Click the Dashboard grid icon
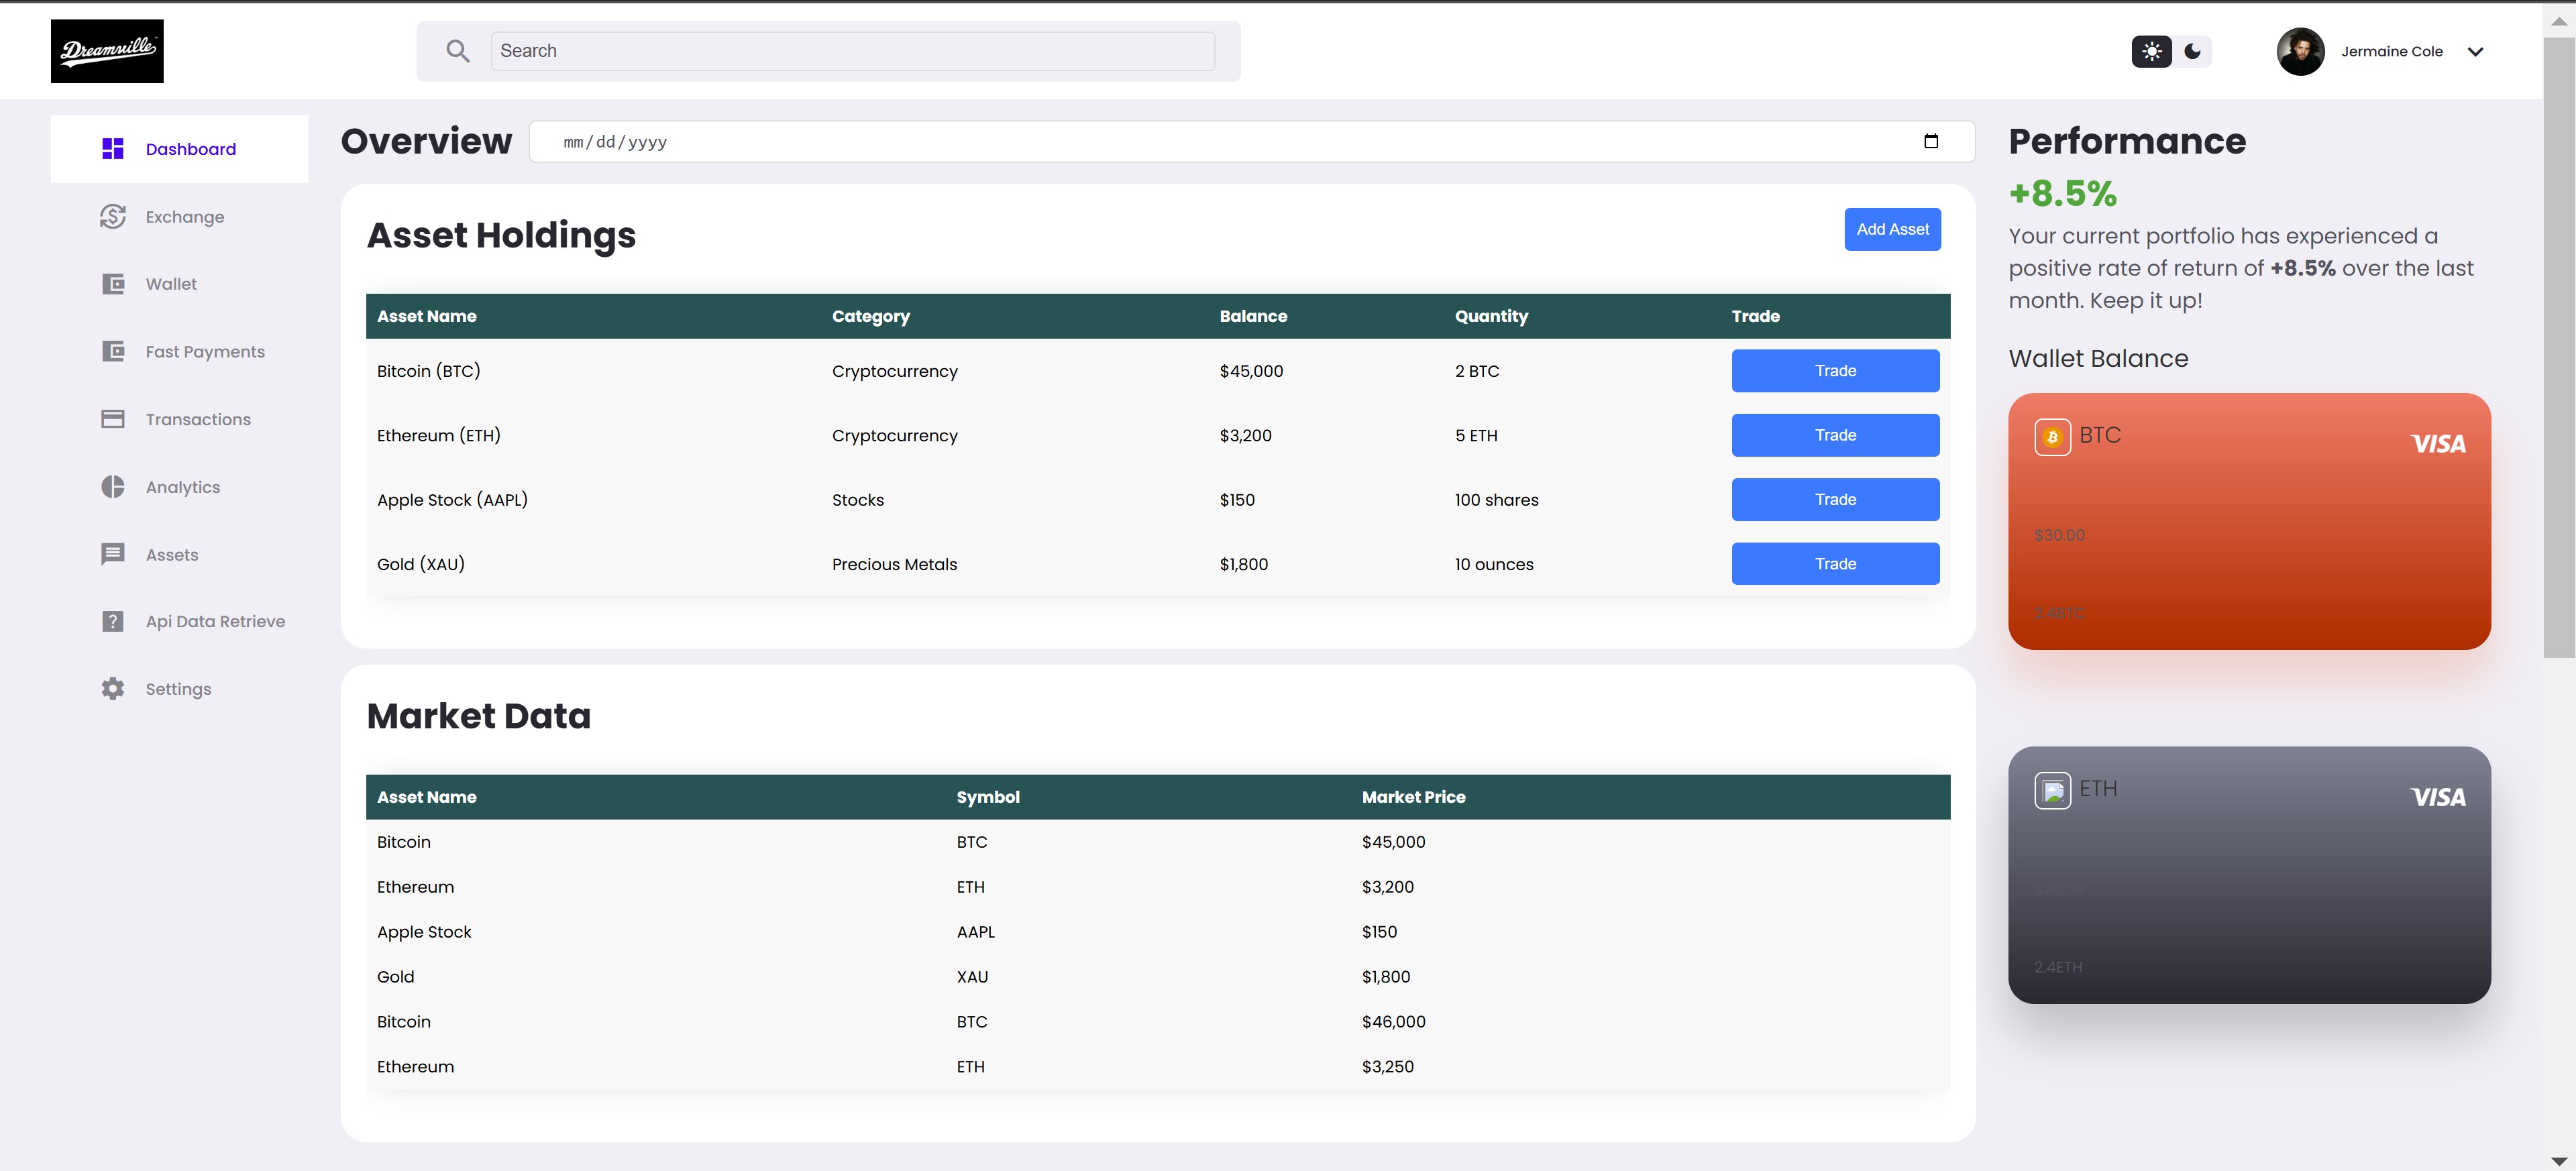The image size is (2576, 1171). point(113,149)
